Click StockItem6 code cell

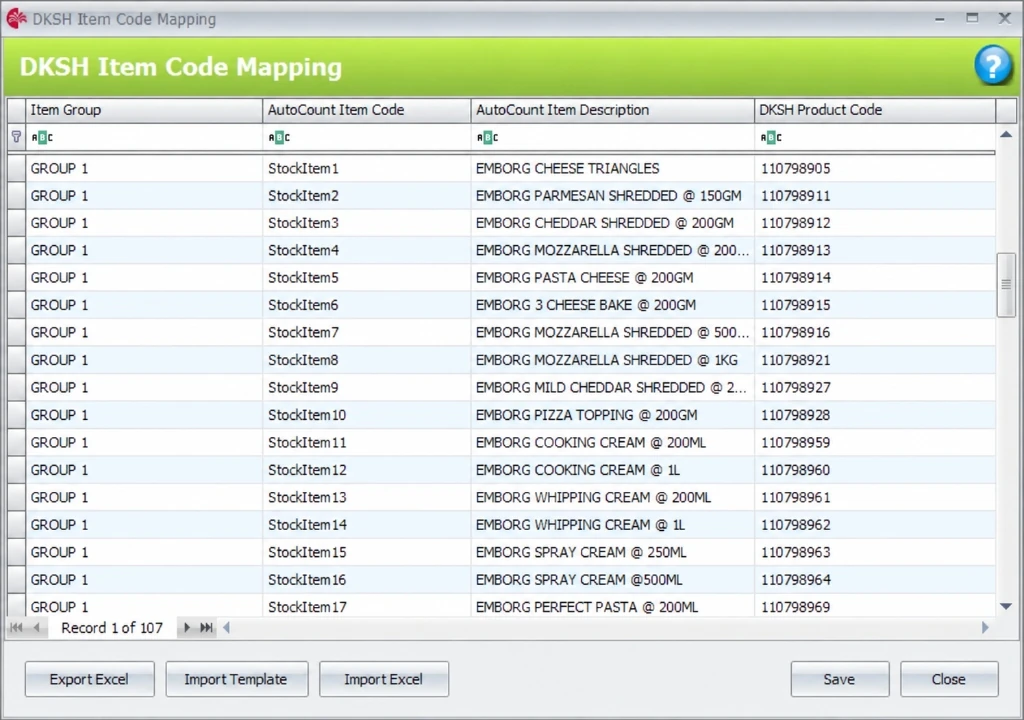coord(366,305)
